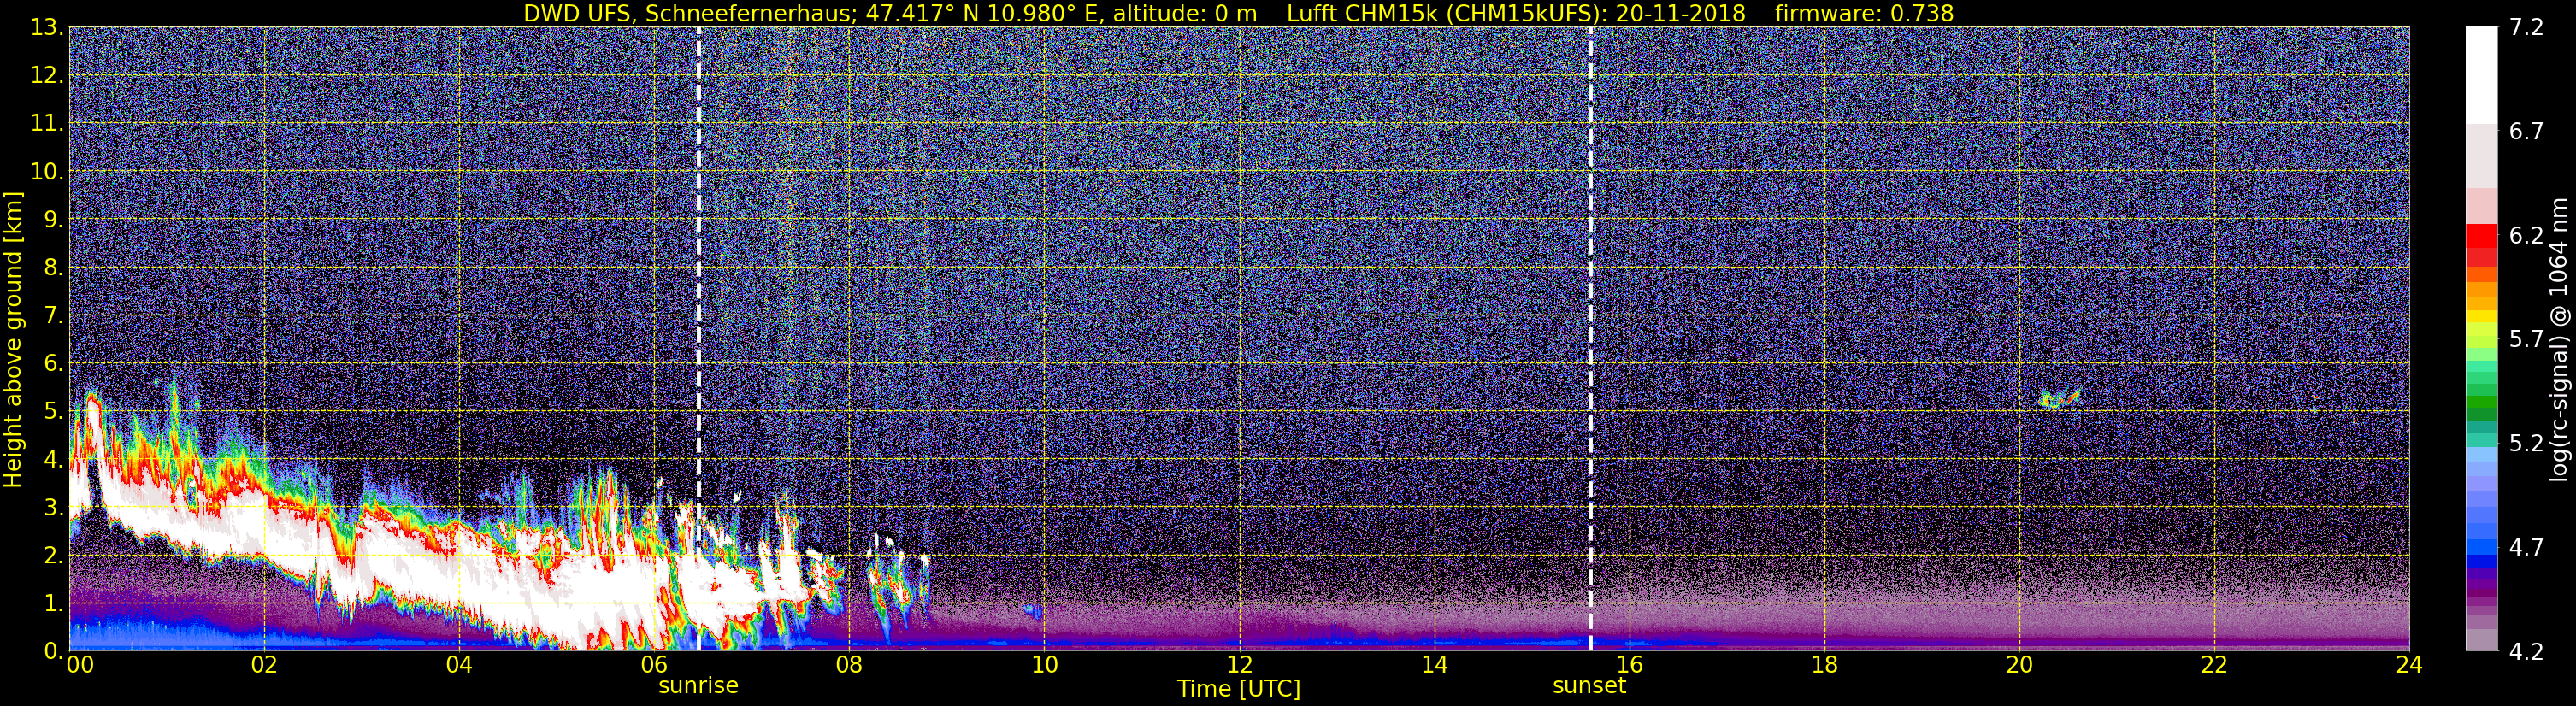This screenshot has height=706, width=2576.
Task: Click the time axis tick "18"
Action: [x=1824, y=665]
